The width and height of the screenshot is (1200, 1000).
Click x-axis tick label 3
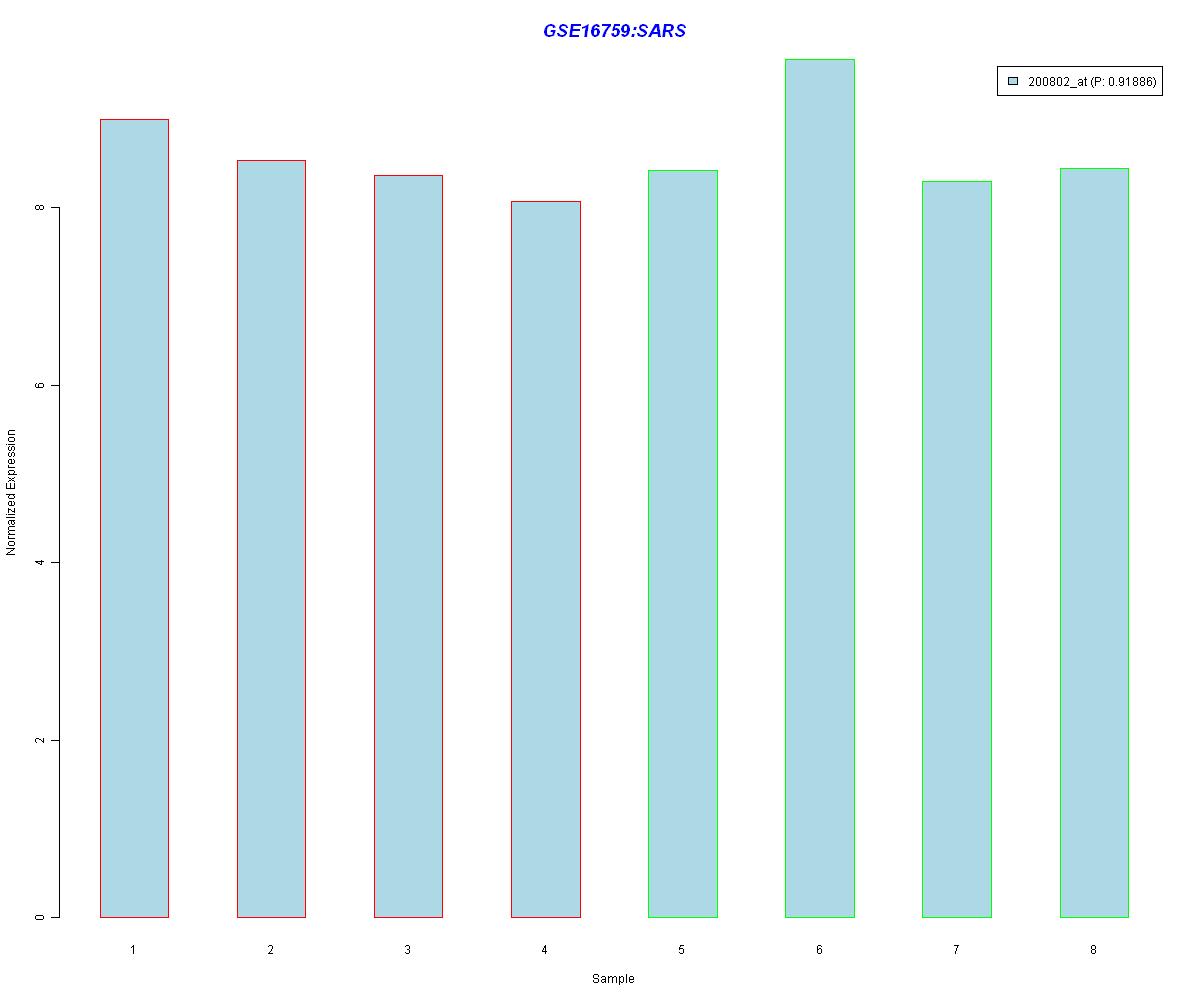[x=407, y=949]
